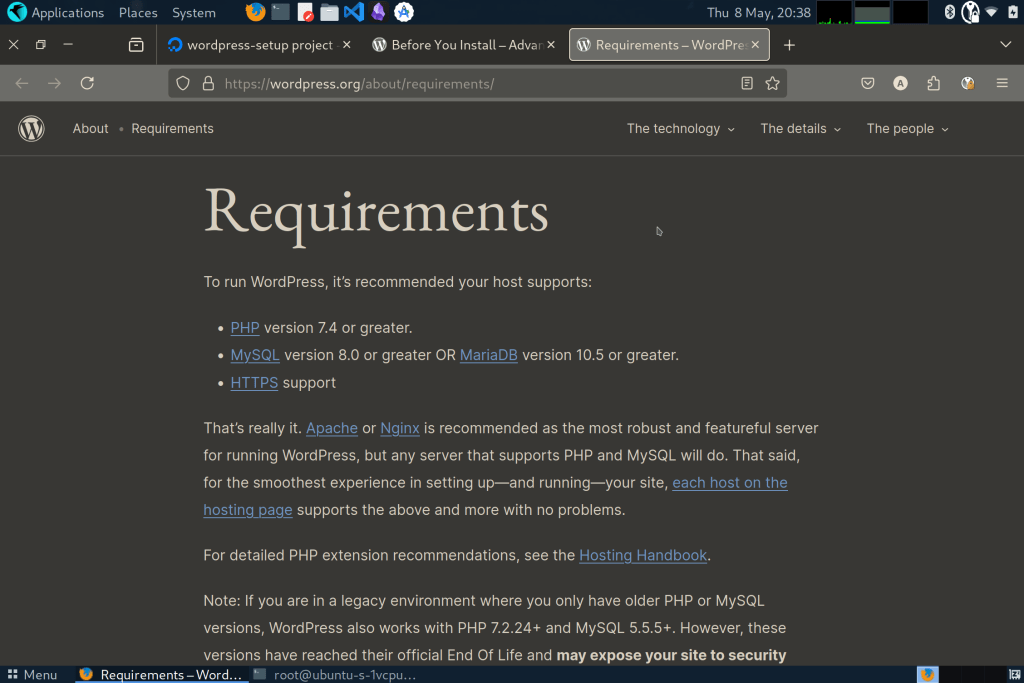Close the Before You Install tab
Viewport: 1024px width, 683px height.
(x=551, y=44)
